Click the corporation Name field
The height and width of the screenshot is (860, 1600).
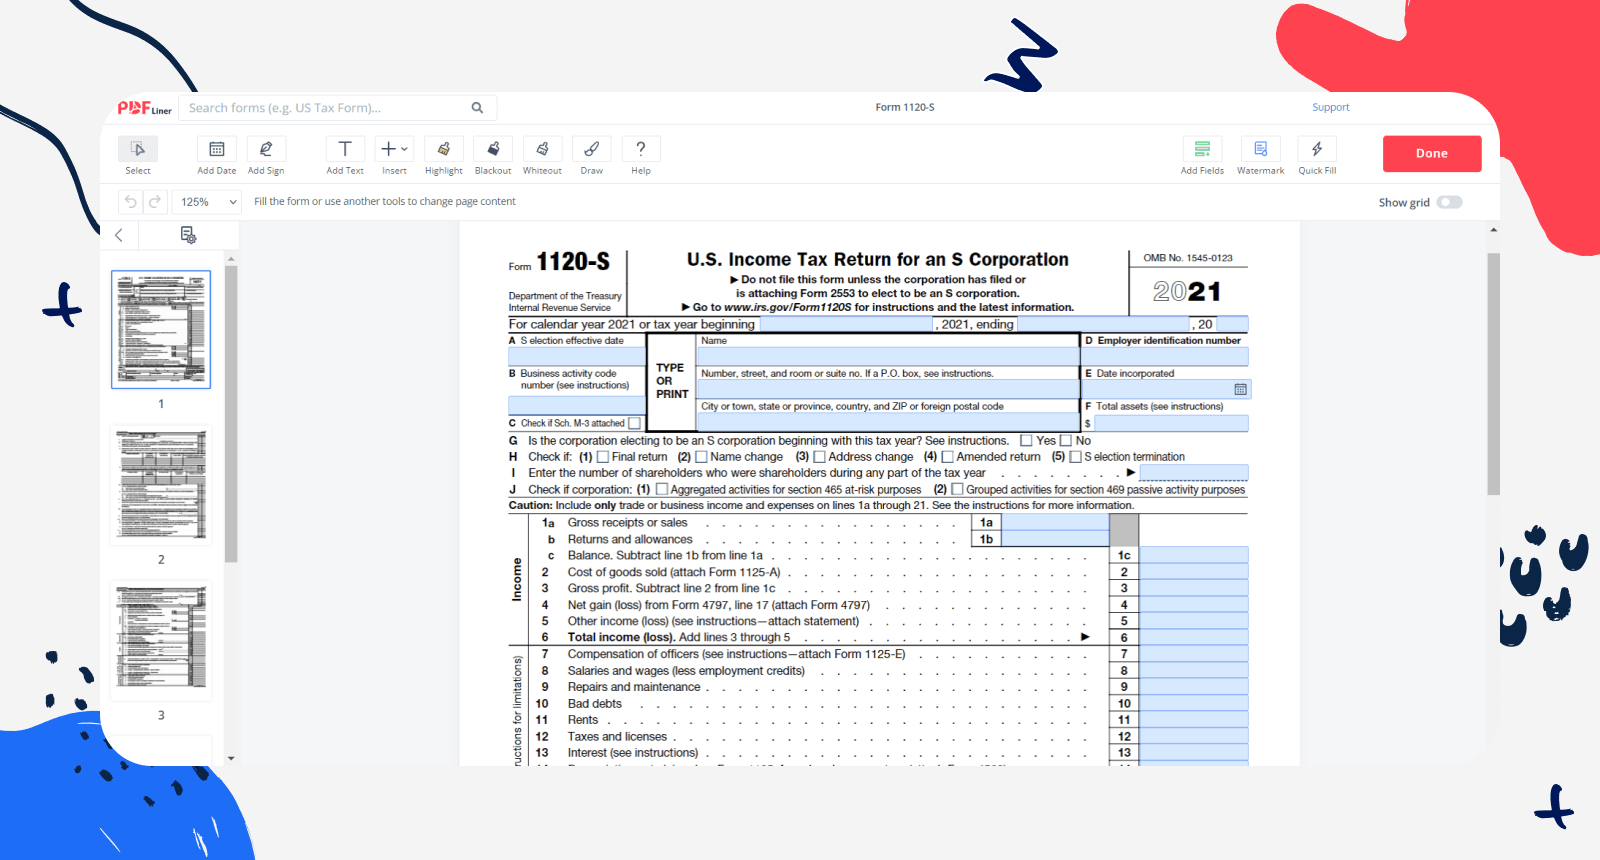click(888, 356)
